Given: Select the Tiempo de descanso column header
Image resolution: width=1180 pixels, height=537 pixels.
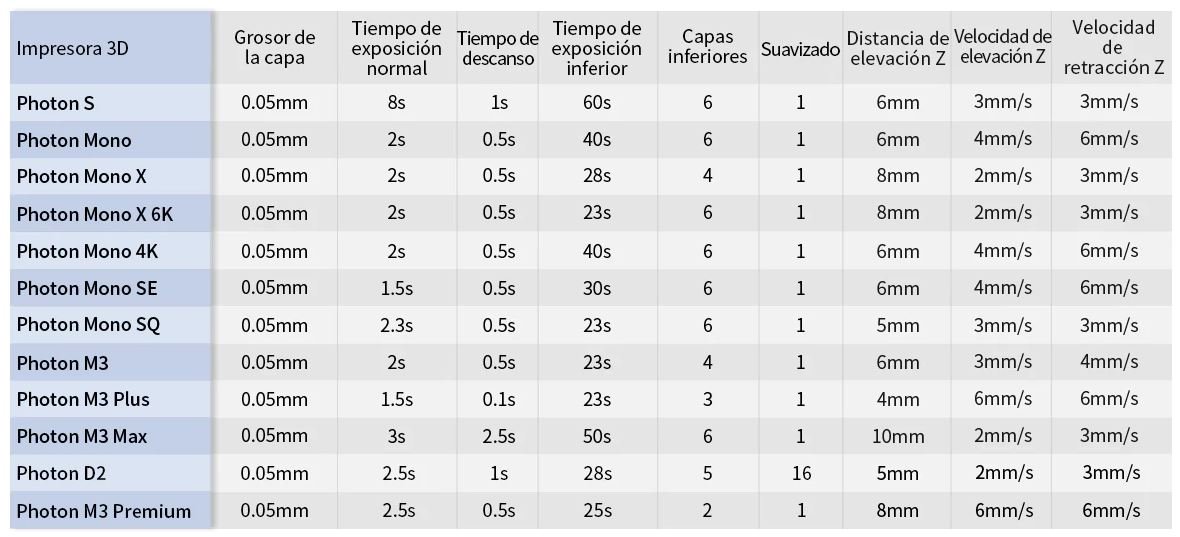Looking at the screenshot, I should click(498, 48).
